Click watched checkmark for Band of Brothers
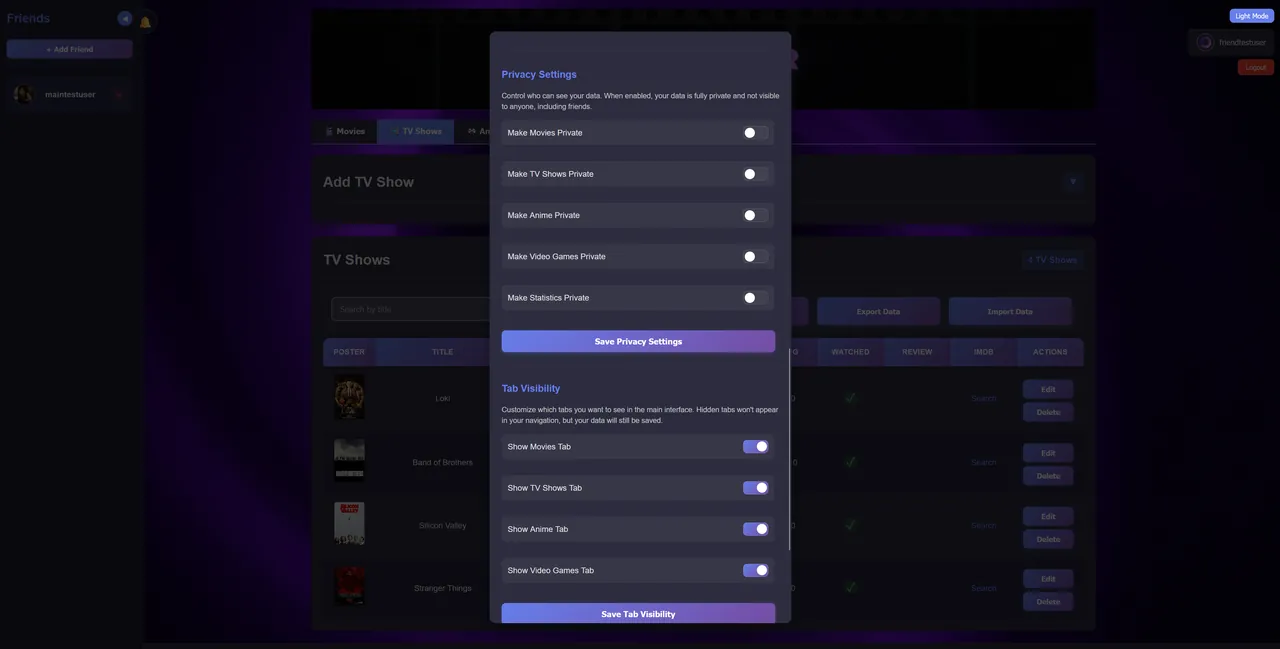The image size is (1280, 649). pos(850,462)
